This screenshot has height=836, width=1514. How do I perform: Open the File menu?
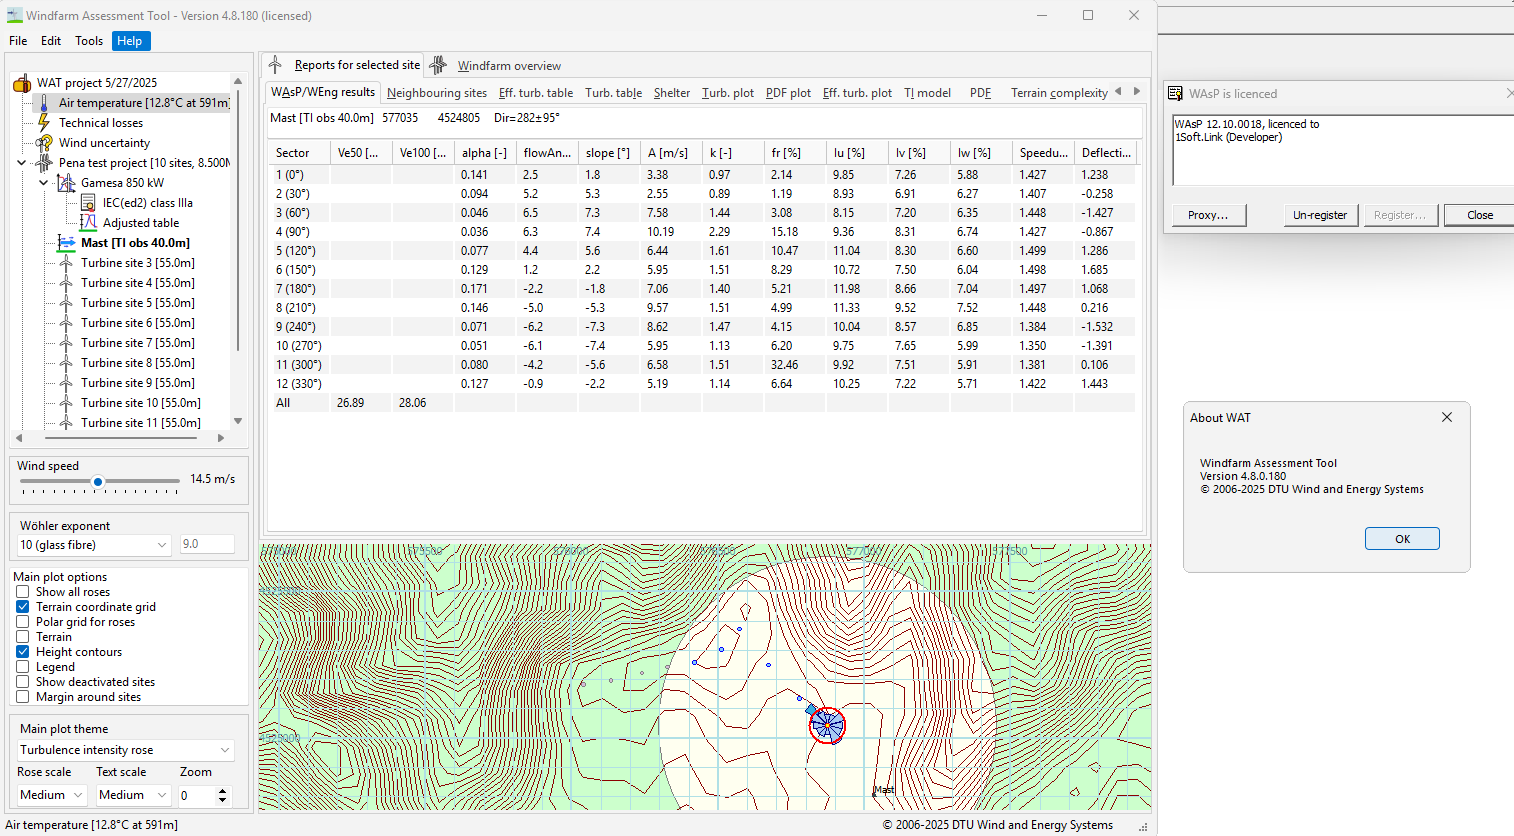(x=18, y=41)
